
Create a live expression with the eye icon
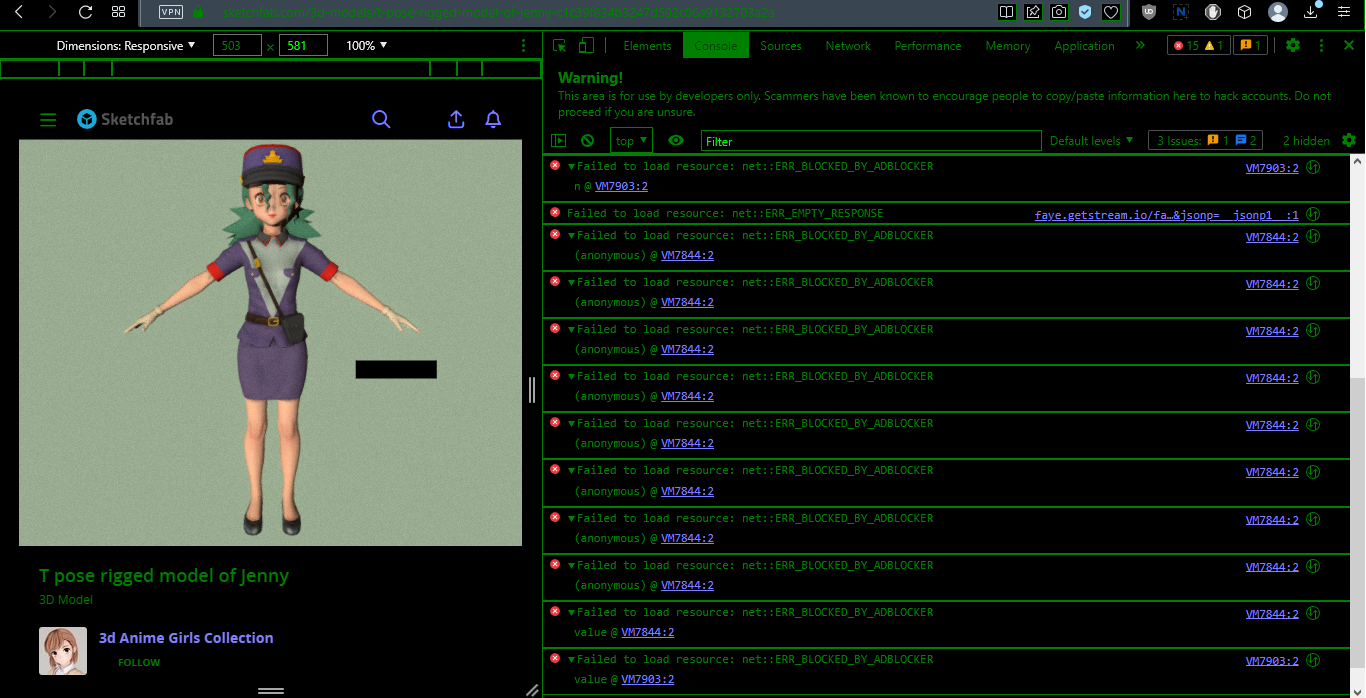click(x=676, y=141)
